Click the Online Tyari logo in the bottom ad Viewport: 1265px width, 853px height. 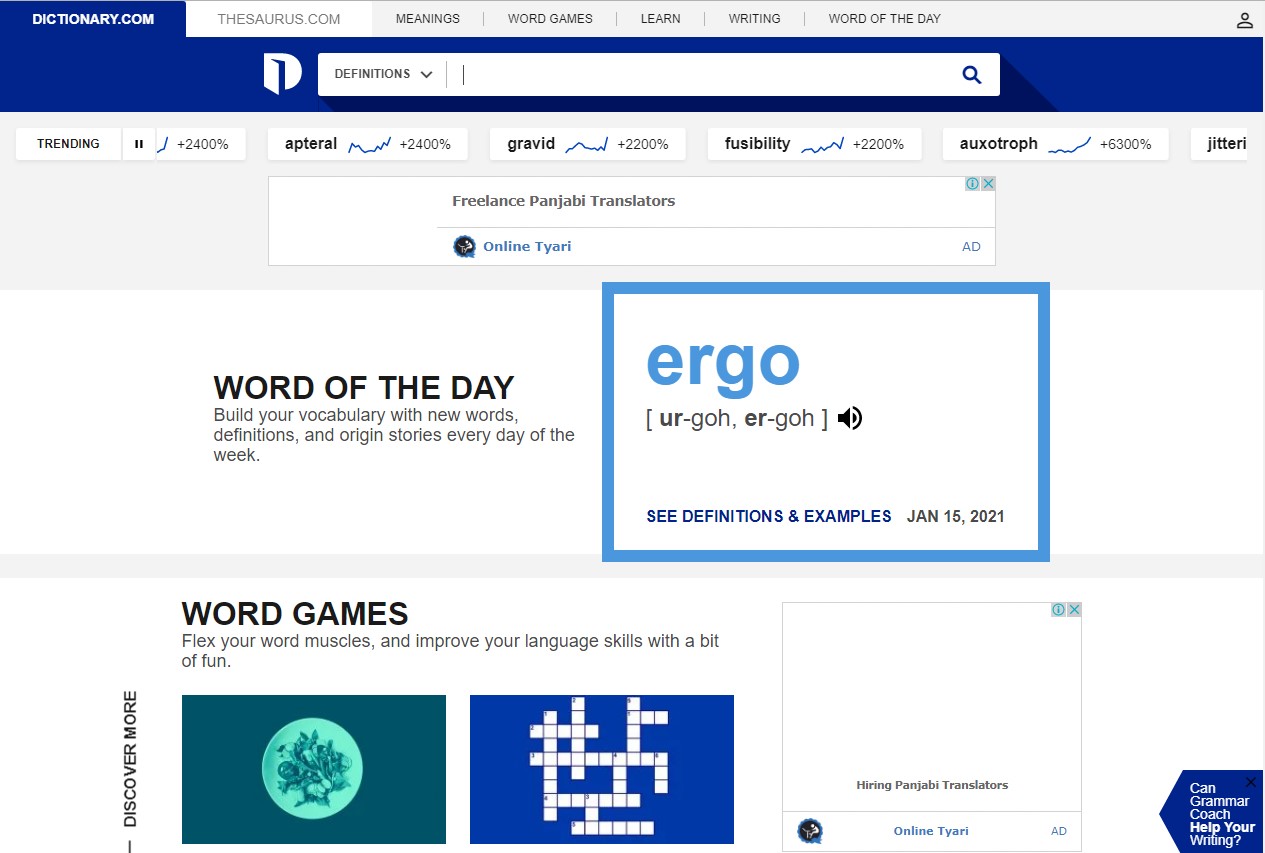pos(810,831)
